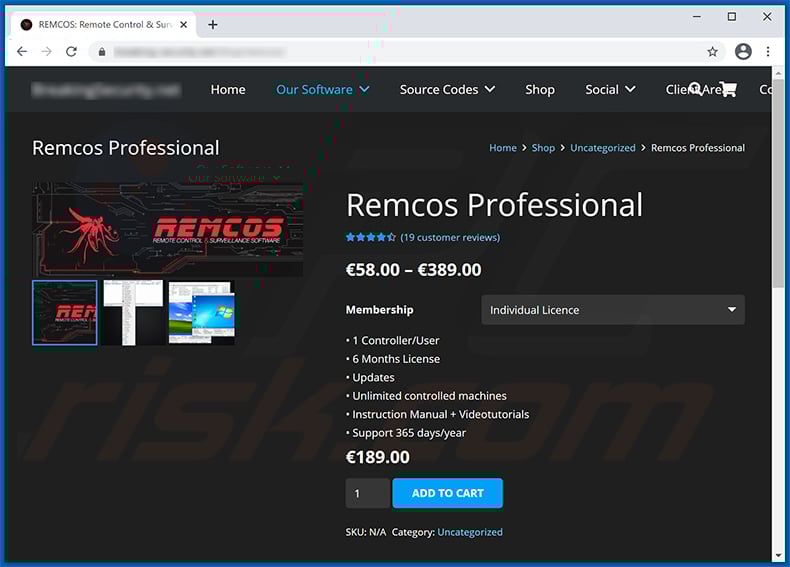Select the REMCOS browser tab

click(x=103, y=24)
